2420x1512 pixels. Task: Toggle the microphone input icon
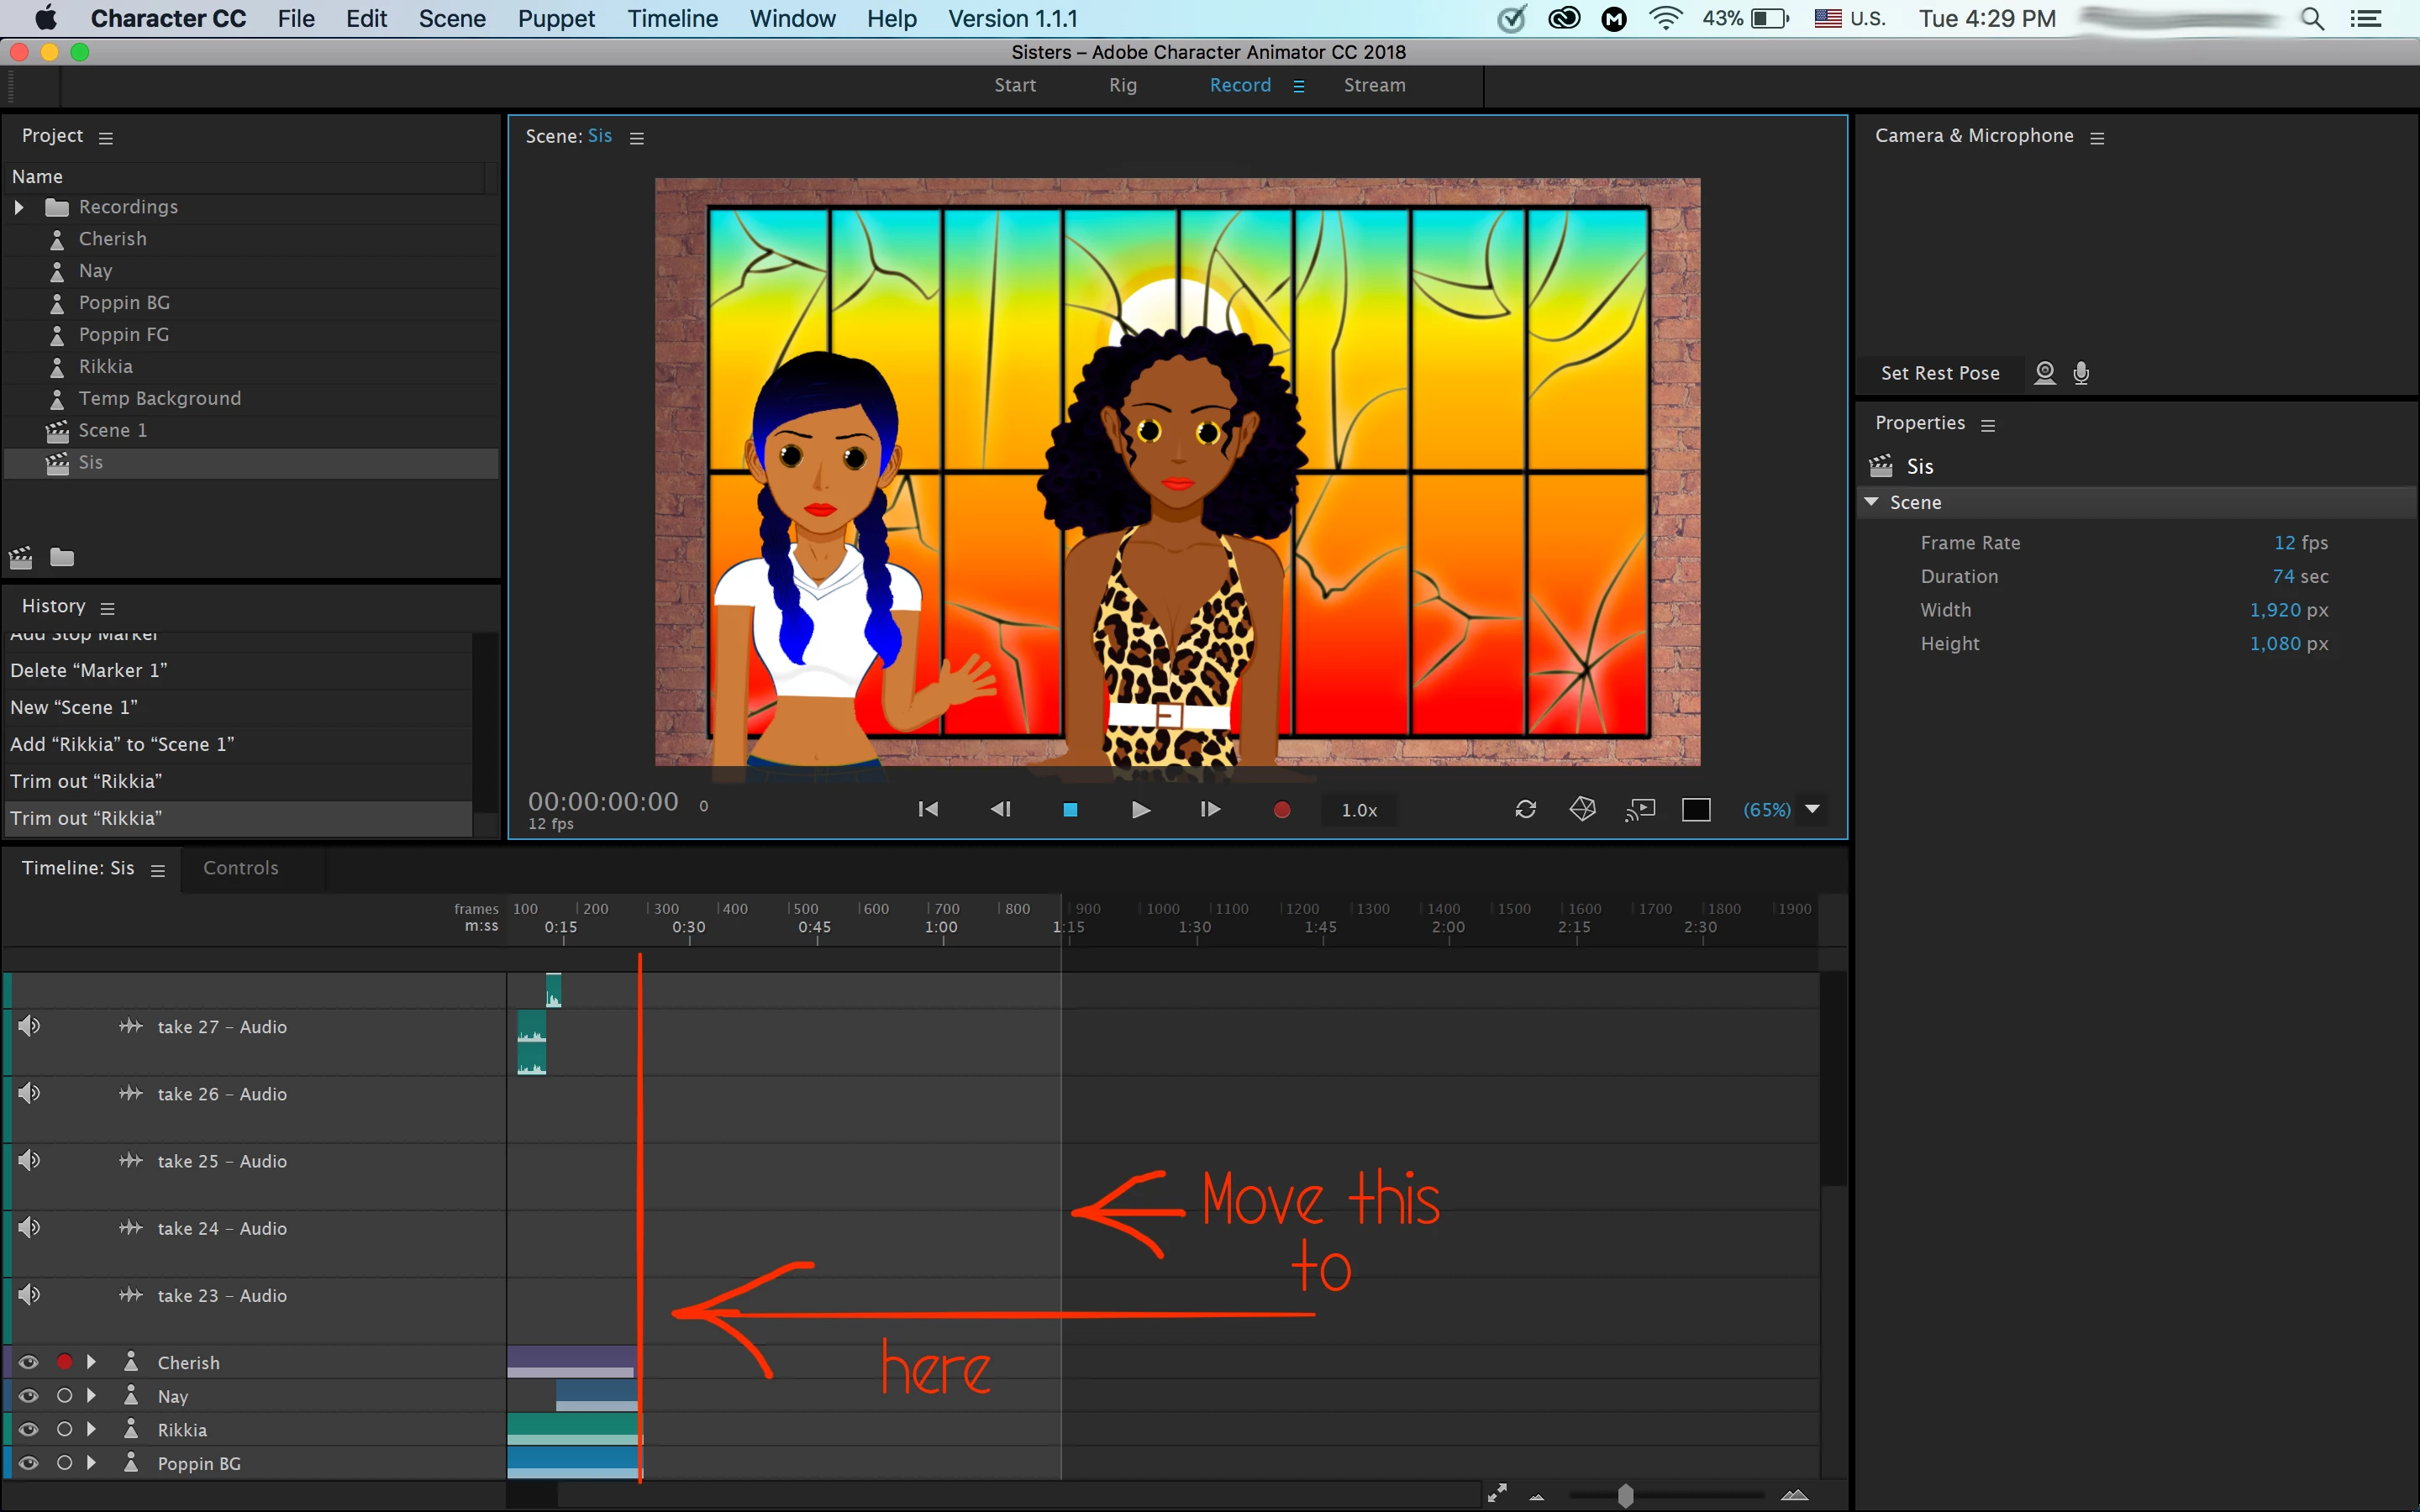click(x=2081, y=373)
